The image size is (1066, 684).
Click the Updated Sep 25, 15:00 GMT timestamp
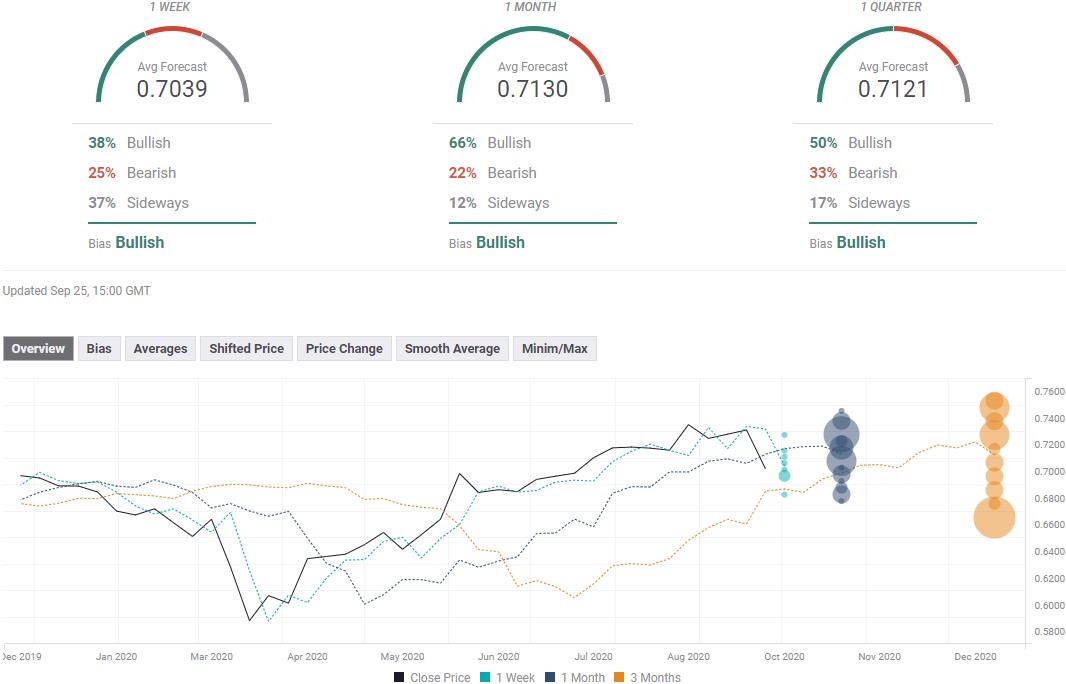point(76,291)
